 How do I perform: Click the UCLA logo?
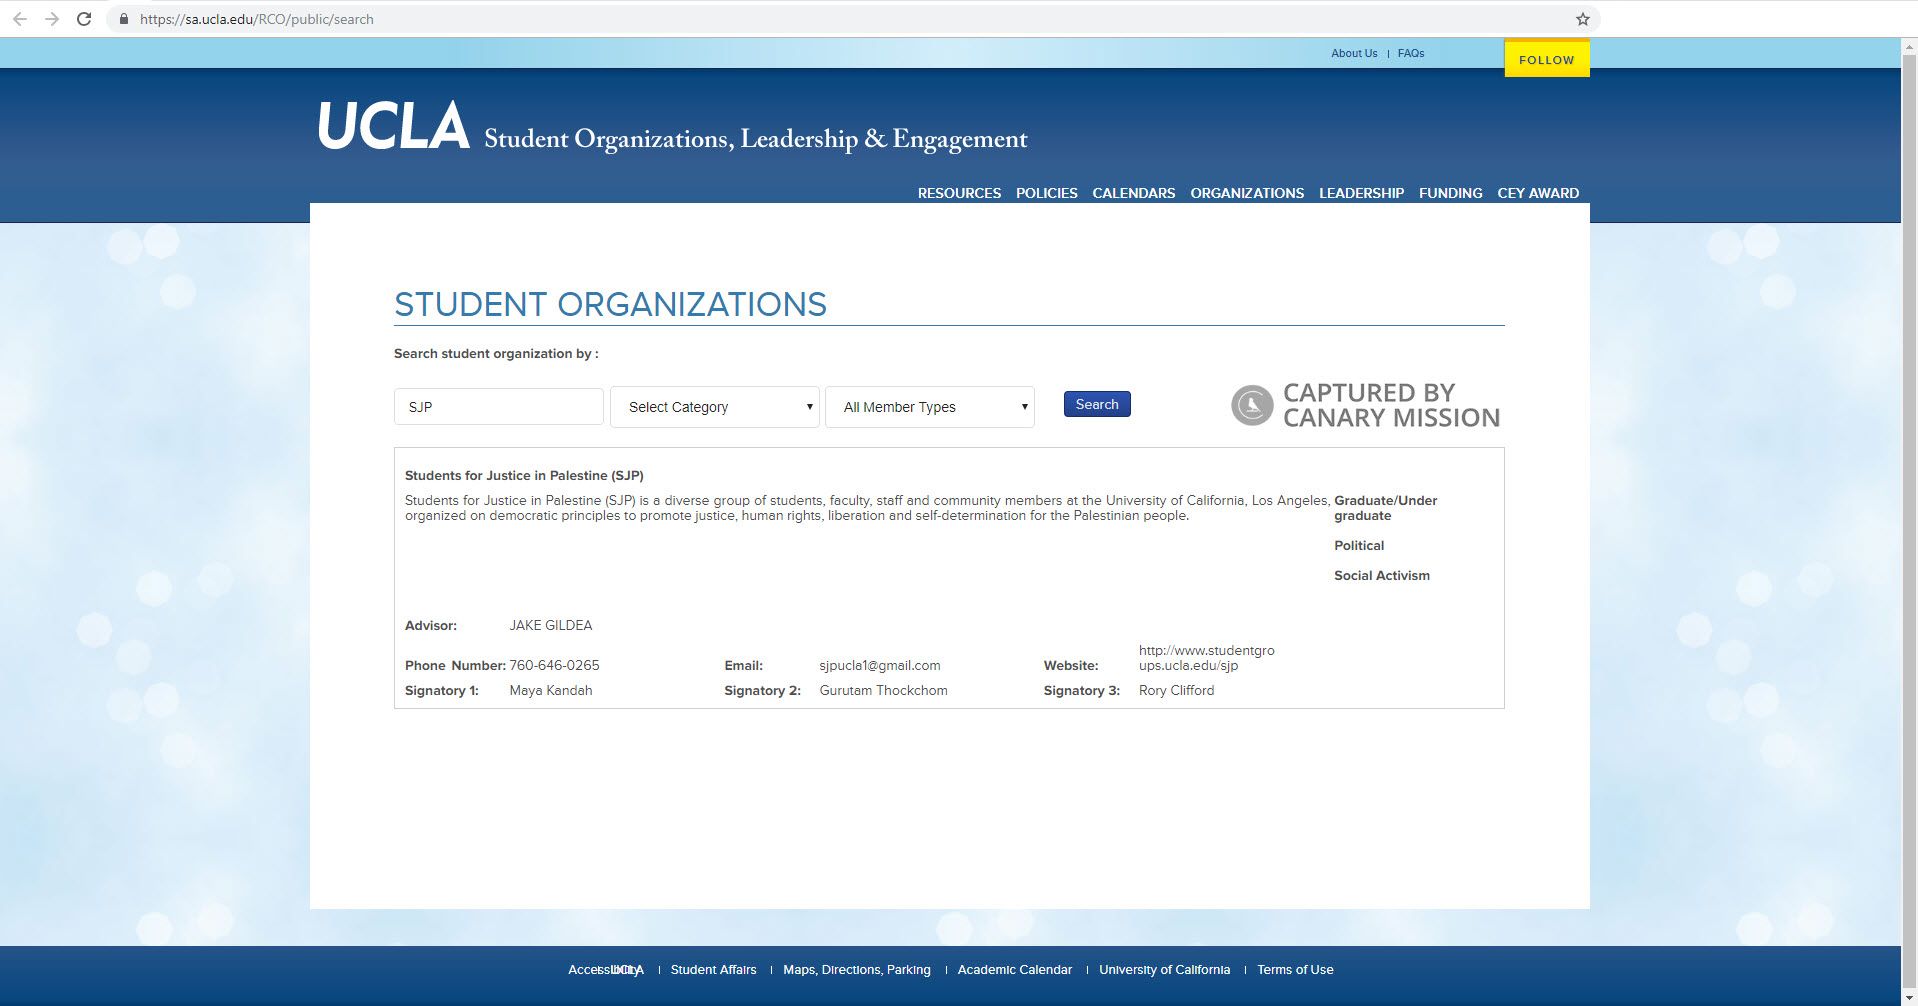(394, 127)
